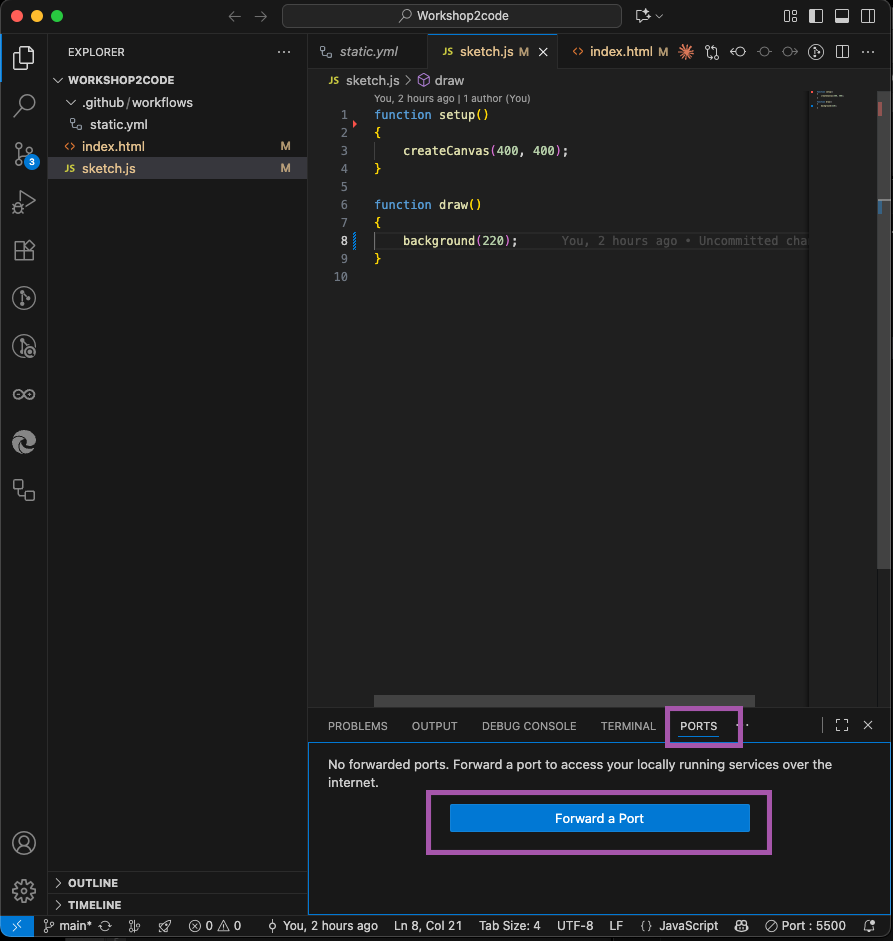Open Copilot dropdown chevron in title bar
Screen dimensions: 893x941
click(660, 16)
